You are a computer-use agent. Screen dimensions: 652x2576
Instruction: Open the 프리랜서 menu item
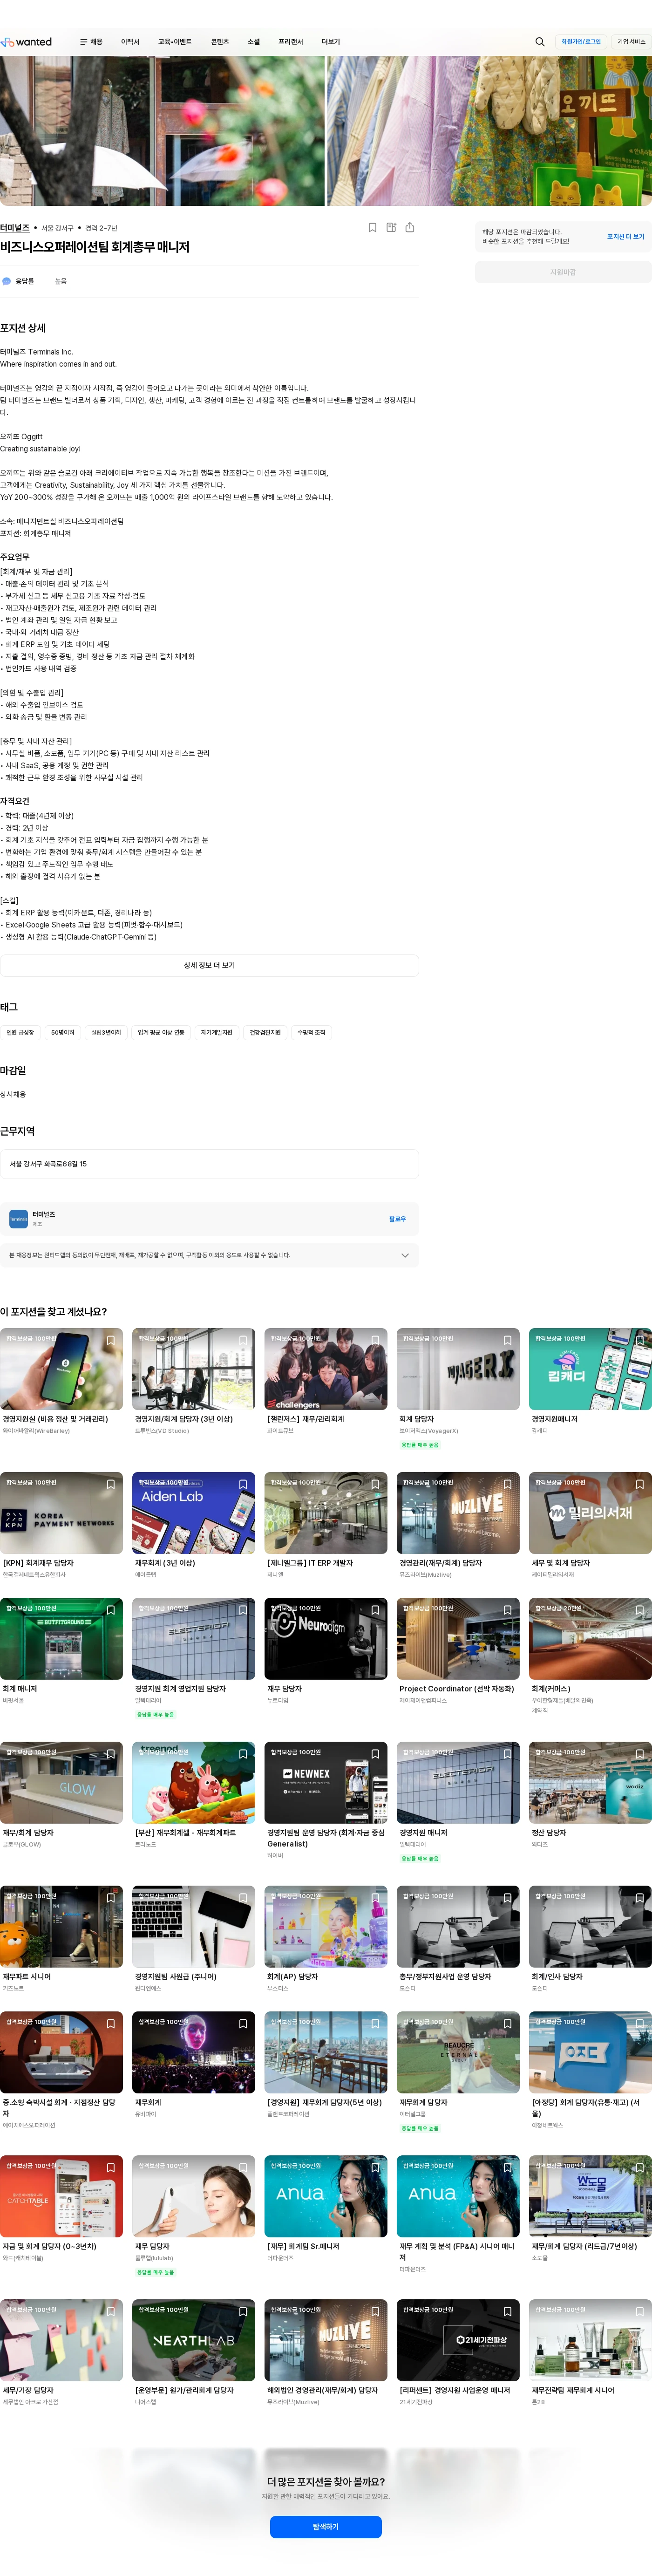tap(290, 42)
